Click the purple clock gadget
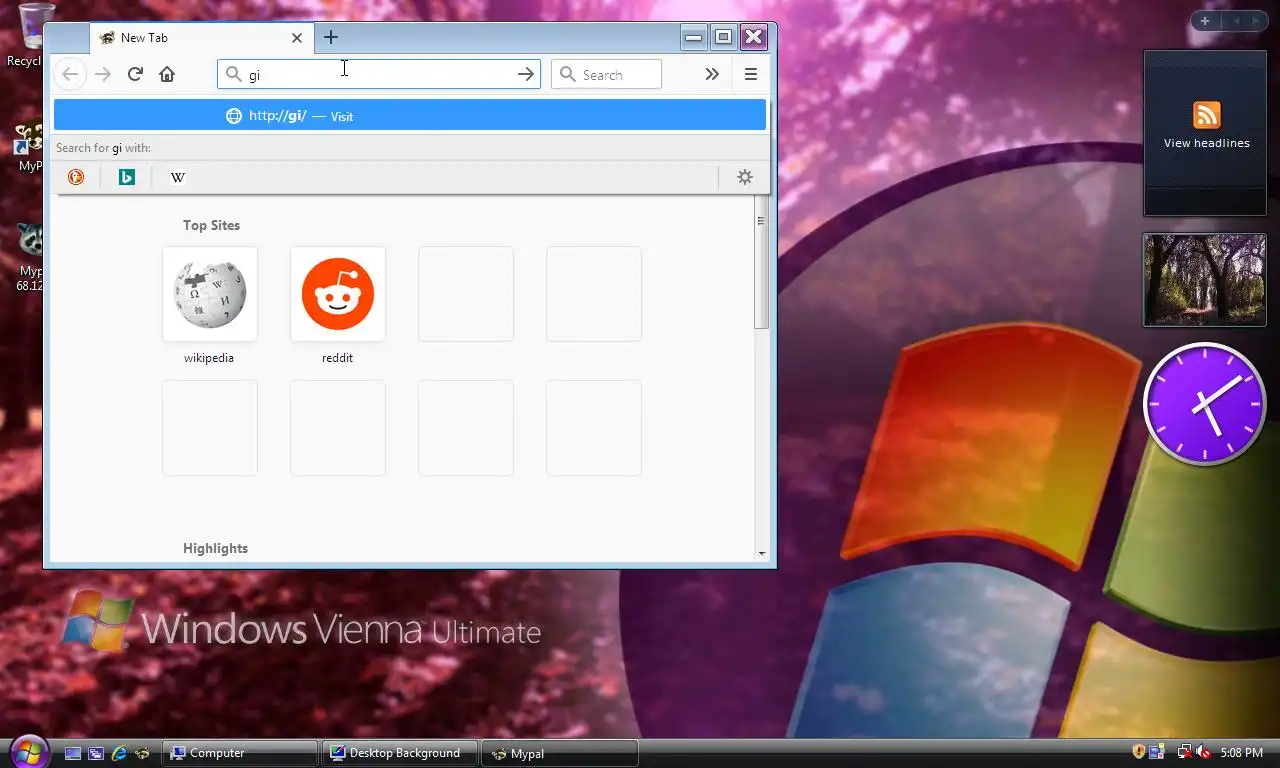Viewport: 1280px width, 768px height. [1204, 404]
